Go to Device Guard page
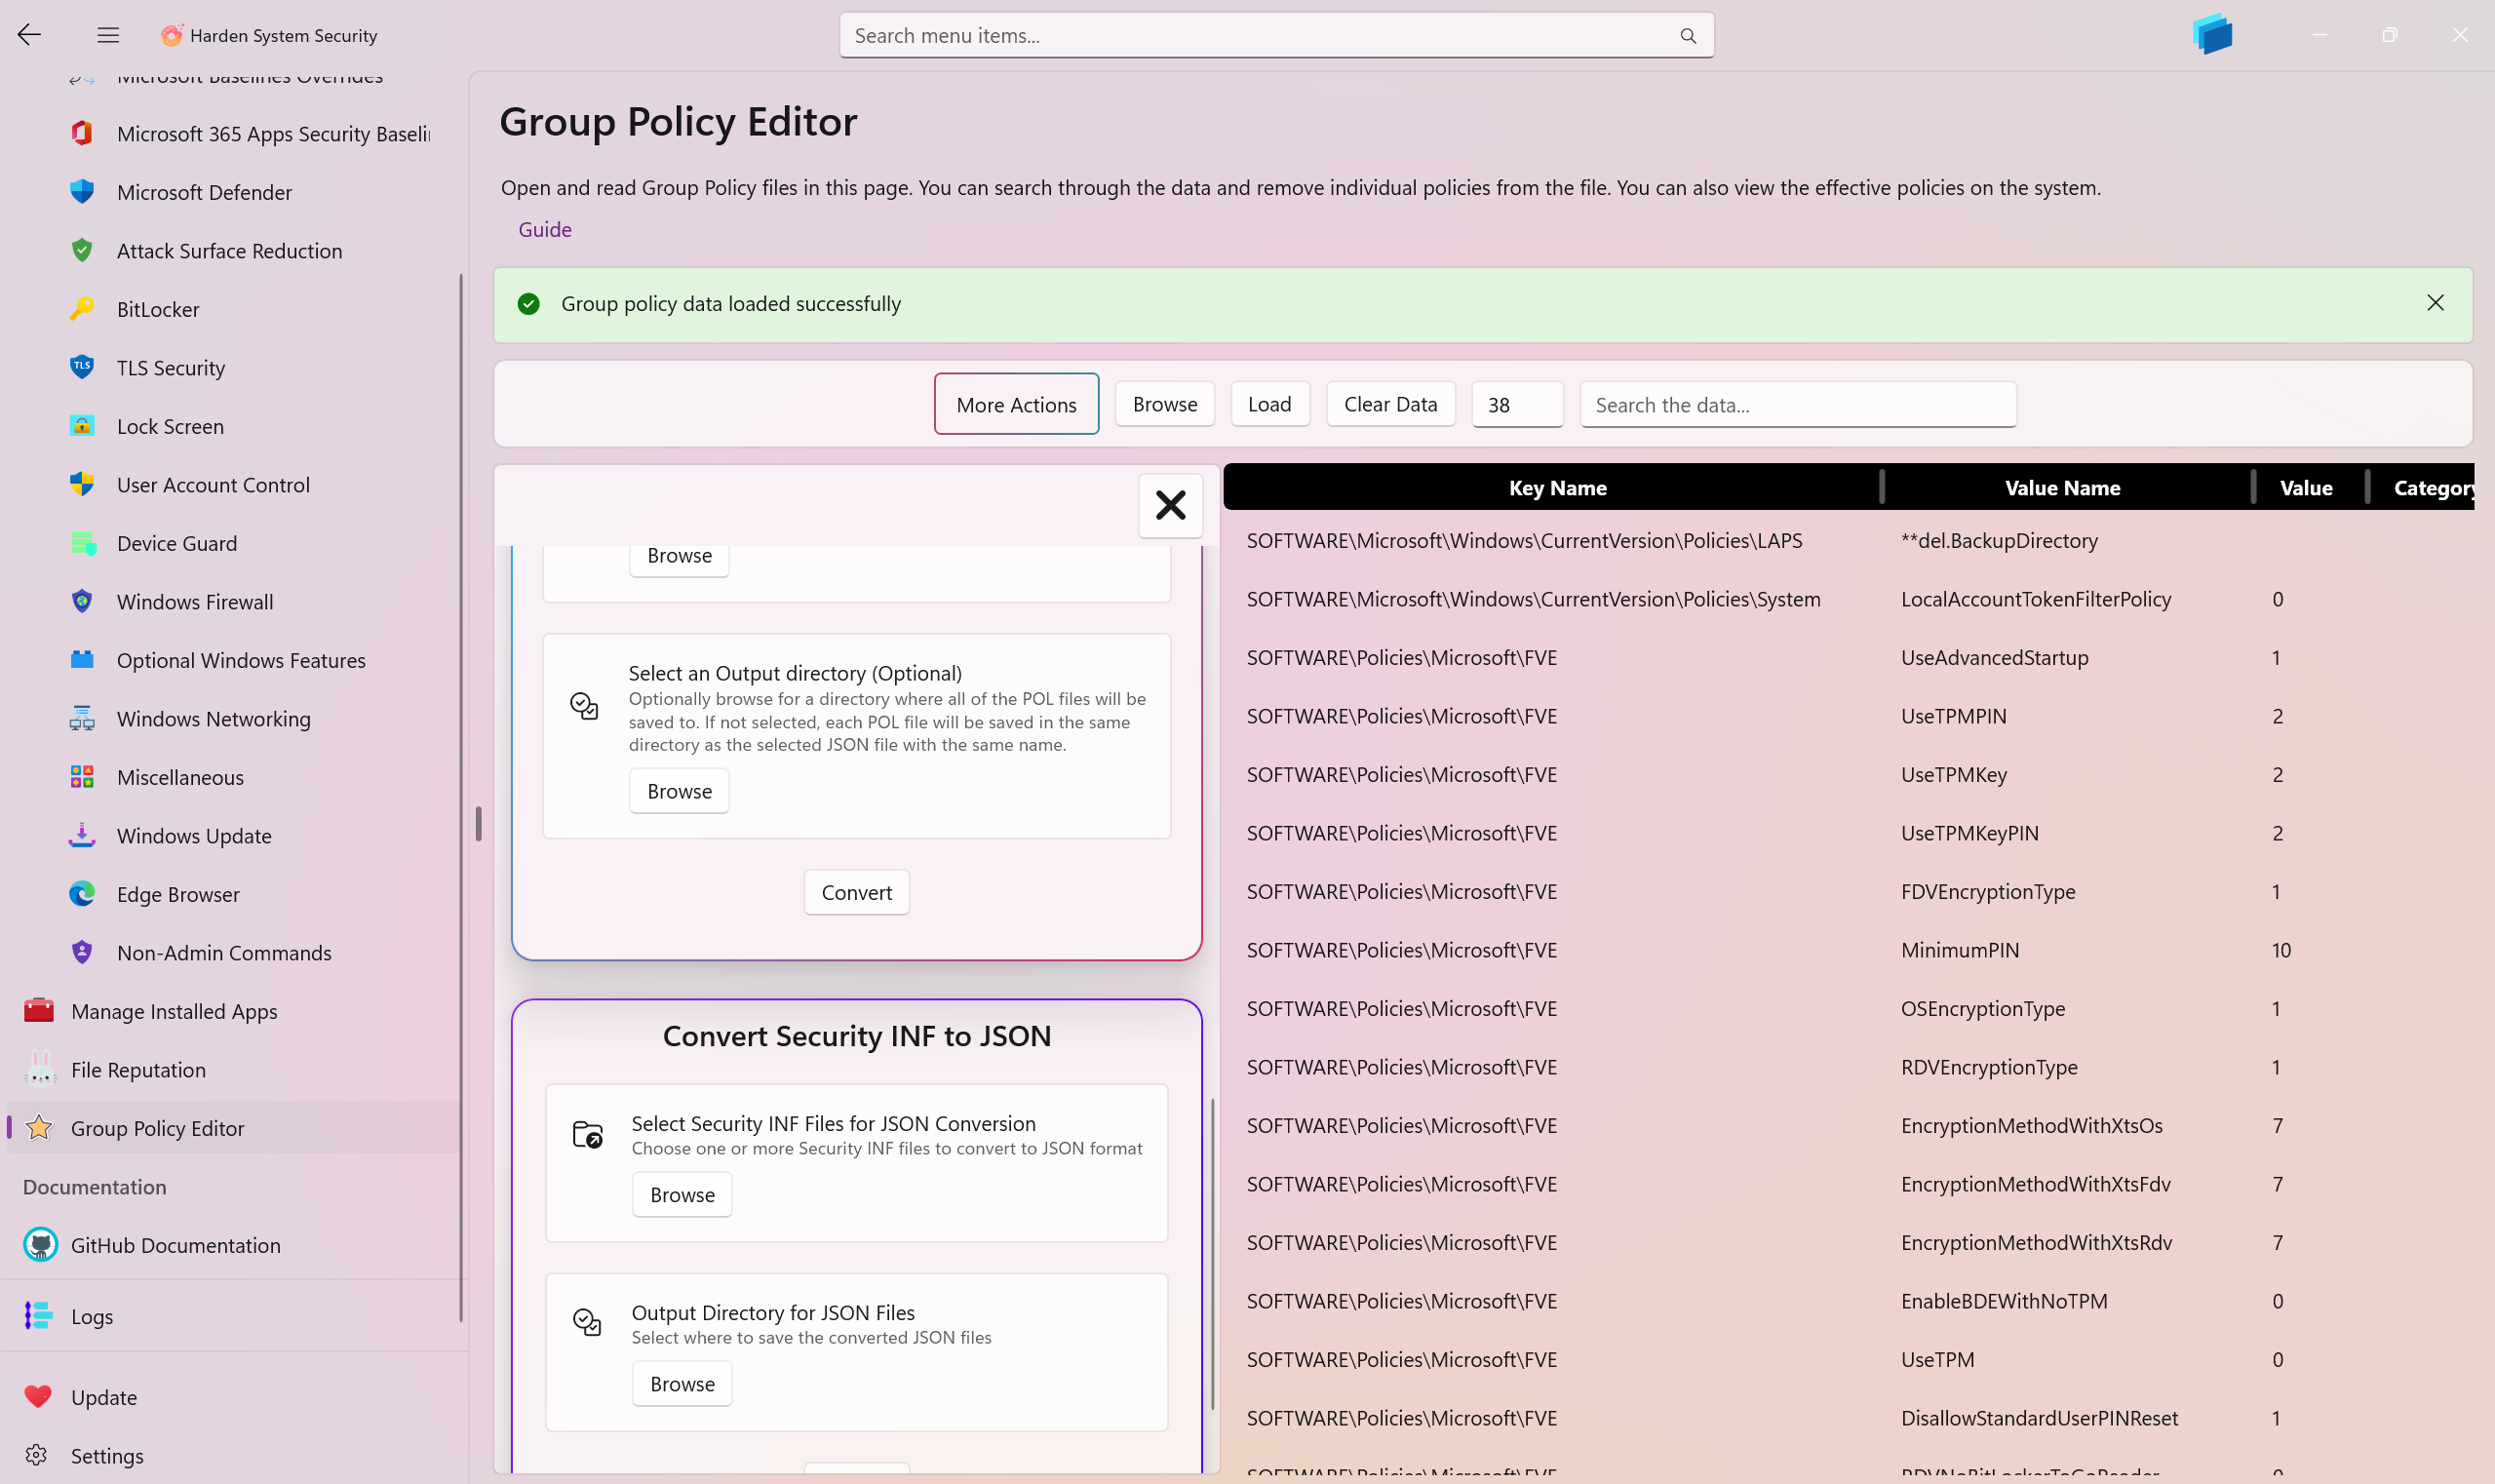2495x1484 pixels. pyautogui.click(x=177, y=543)
